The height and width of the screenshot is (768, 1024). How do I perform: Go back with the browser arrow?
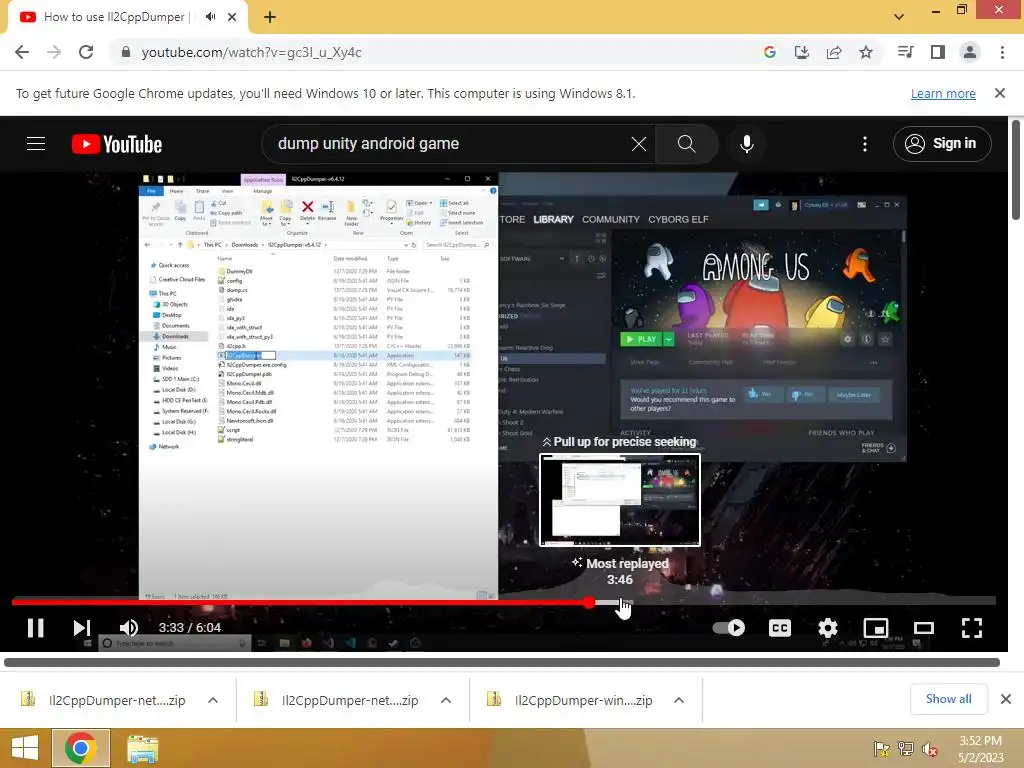(x=22, y=52)
